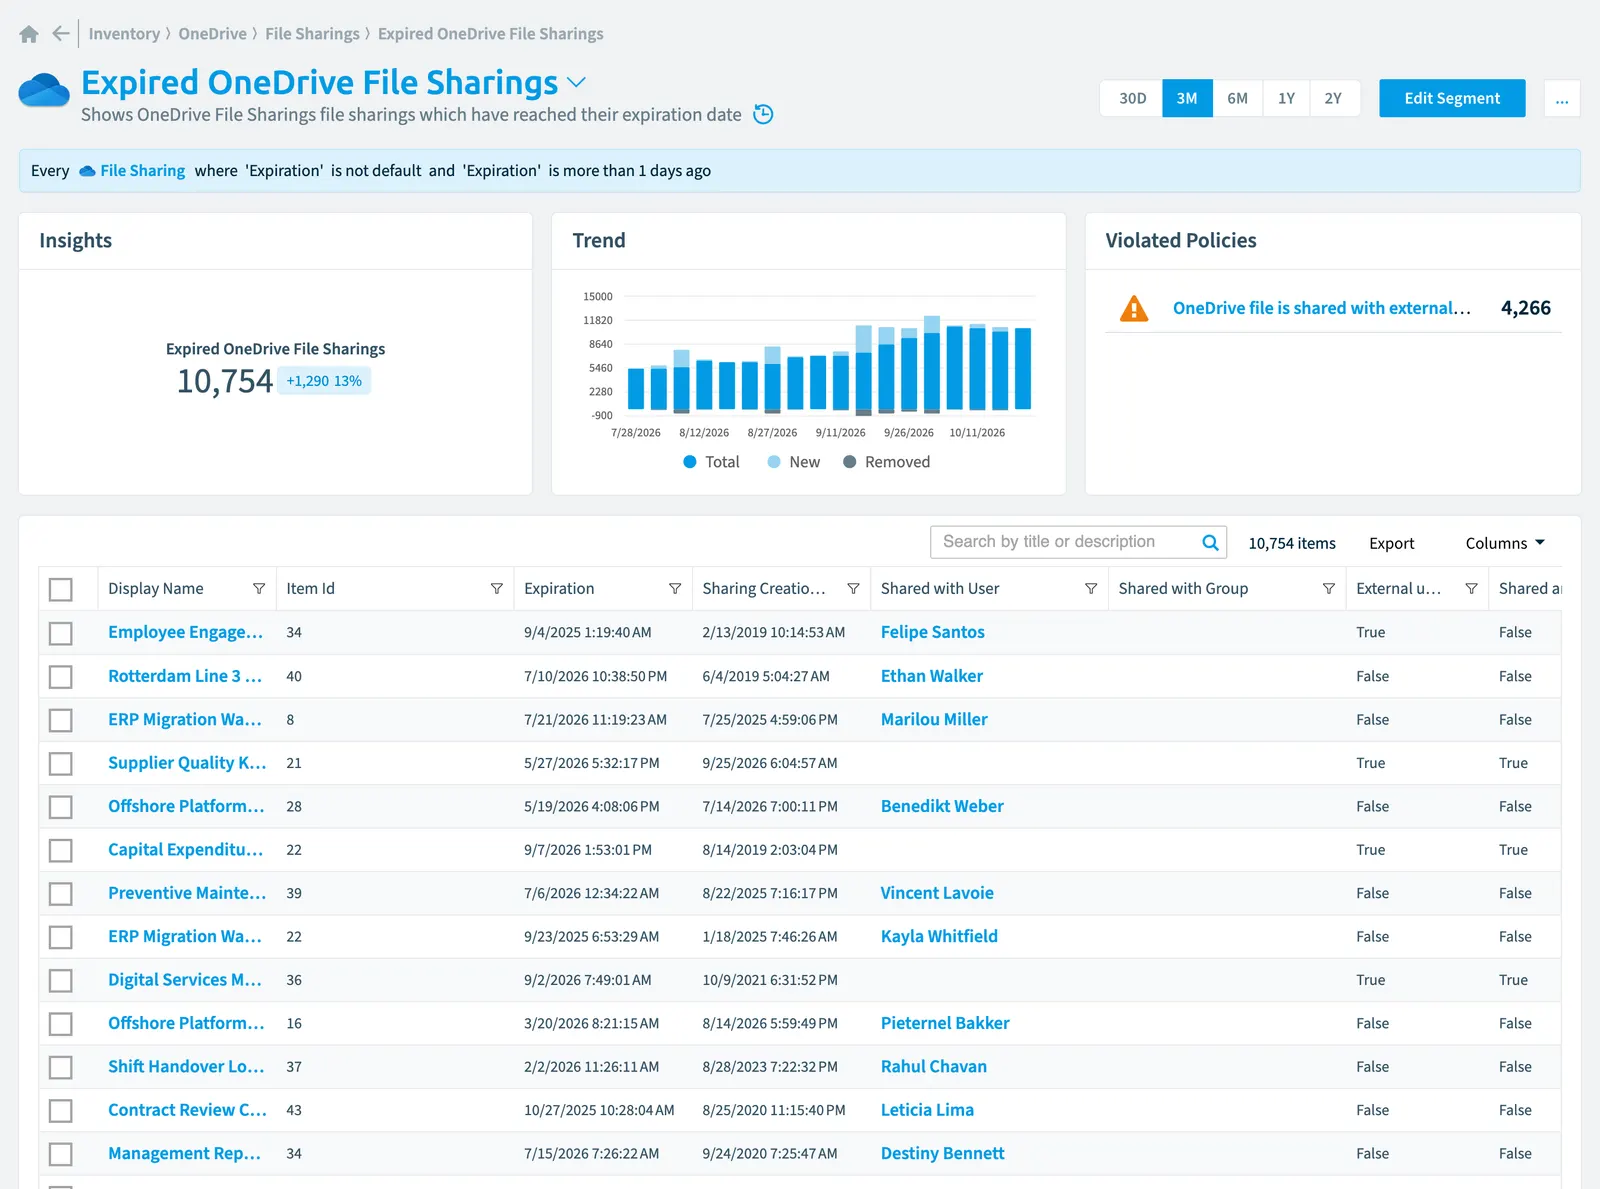Export the items list
Screen dimensions: 1600x1189
click(1391, 543)
